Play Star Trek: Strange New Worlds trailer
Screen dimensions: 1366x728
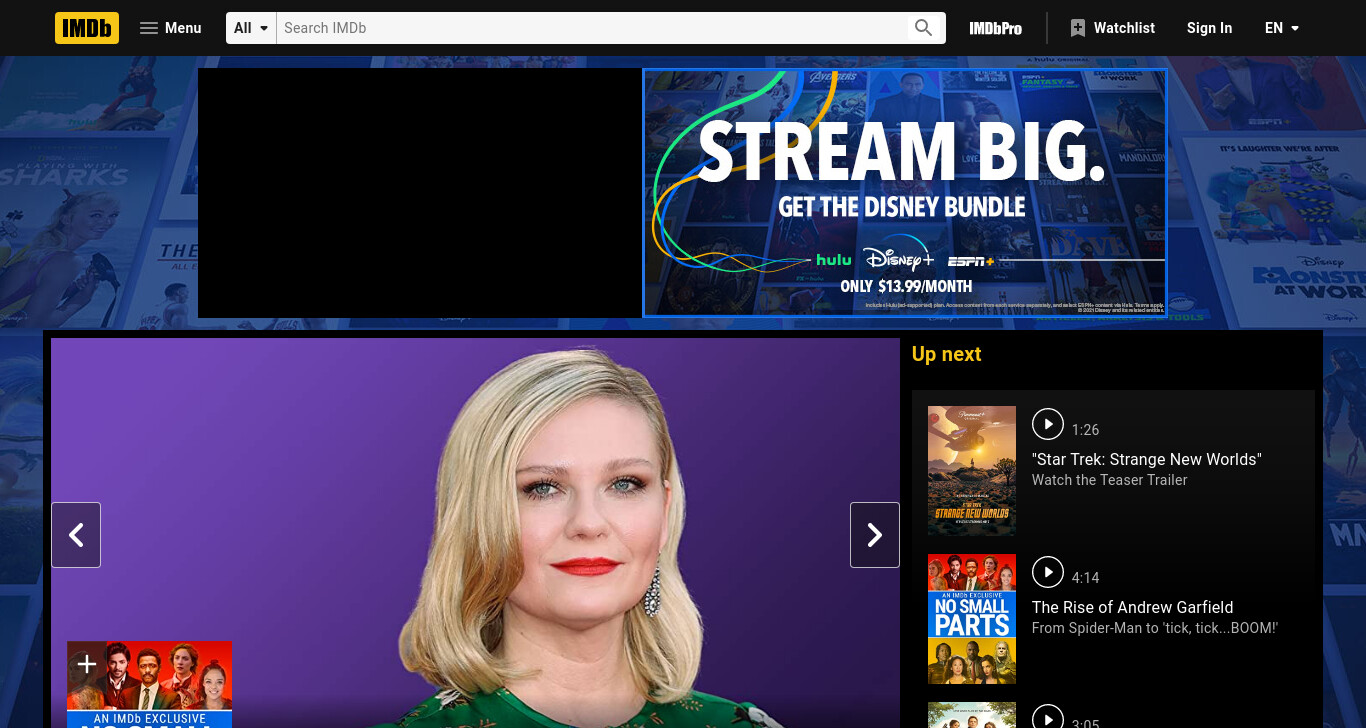tap(1048, 424)
